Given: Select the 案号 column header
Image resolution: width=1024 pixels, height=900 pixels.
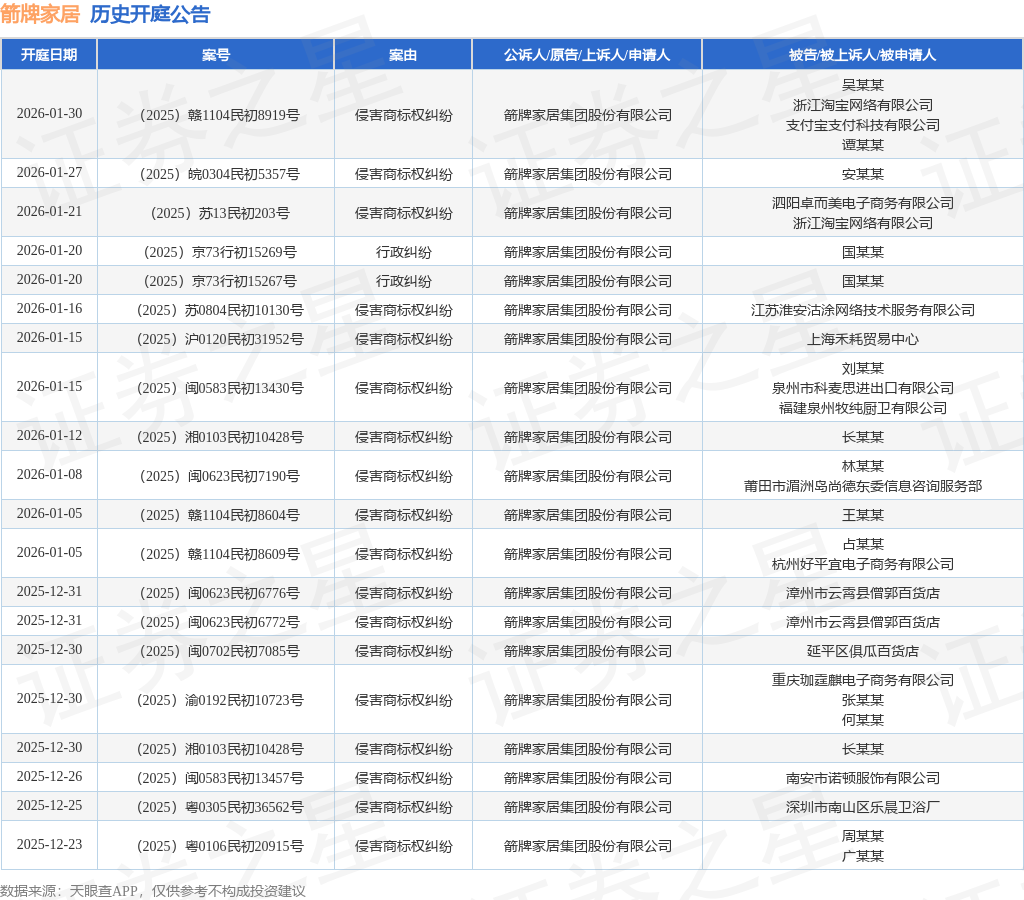Looking at the screenshot, I should [x=216, y=55].
